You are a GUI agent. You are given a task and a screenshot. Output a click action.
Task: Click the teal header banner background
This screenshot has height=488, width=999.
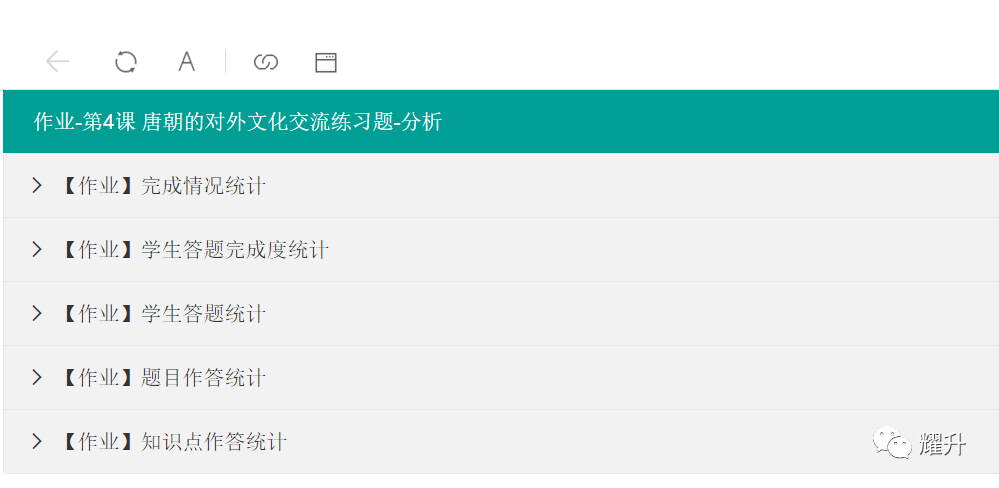click(701, 121)
